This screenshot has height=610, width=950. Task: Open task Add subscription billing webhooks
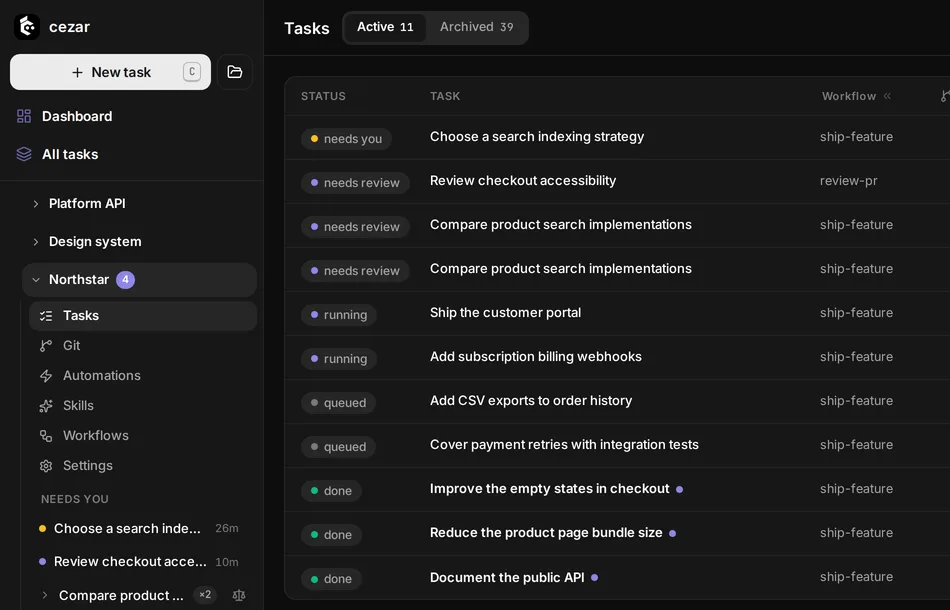coord(536,357)
